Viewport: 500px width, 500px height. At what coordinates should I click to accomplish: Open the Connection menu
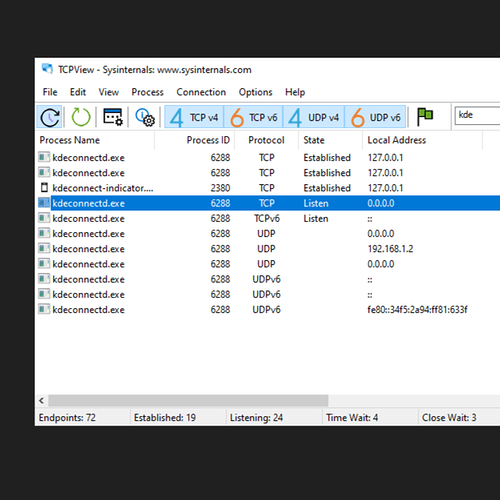pyautogui.click(x=201, y=92)
